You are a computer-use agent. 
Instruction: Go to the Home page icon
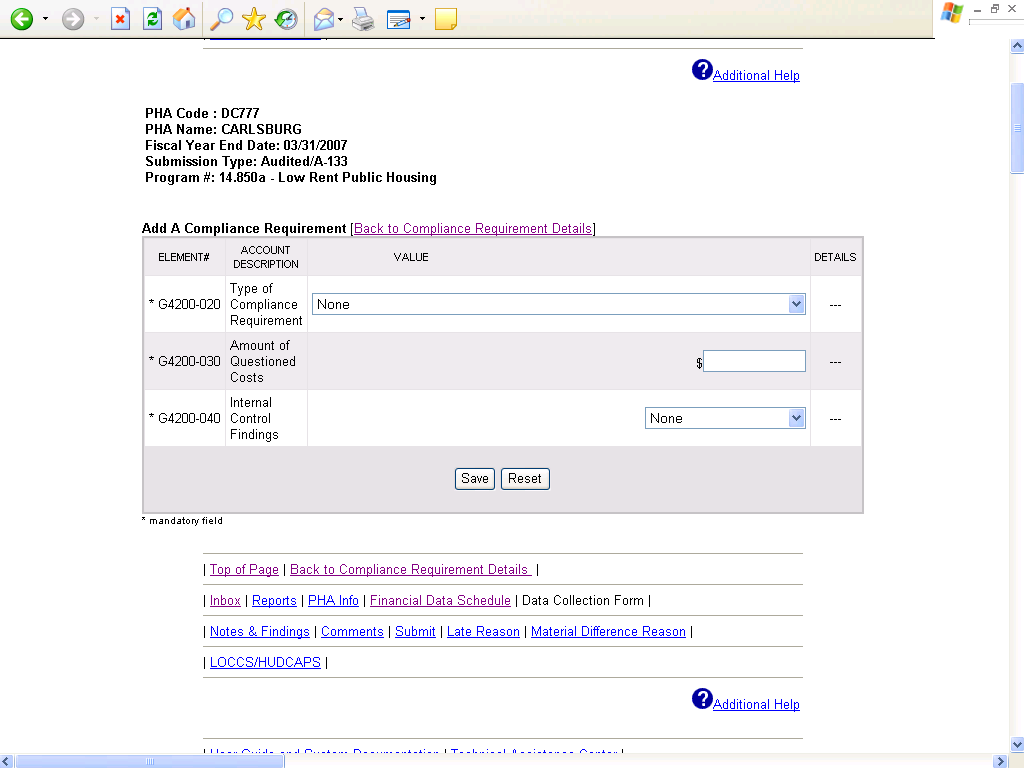pyautogui.click(x=184, y=19)
